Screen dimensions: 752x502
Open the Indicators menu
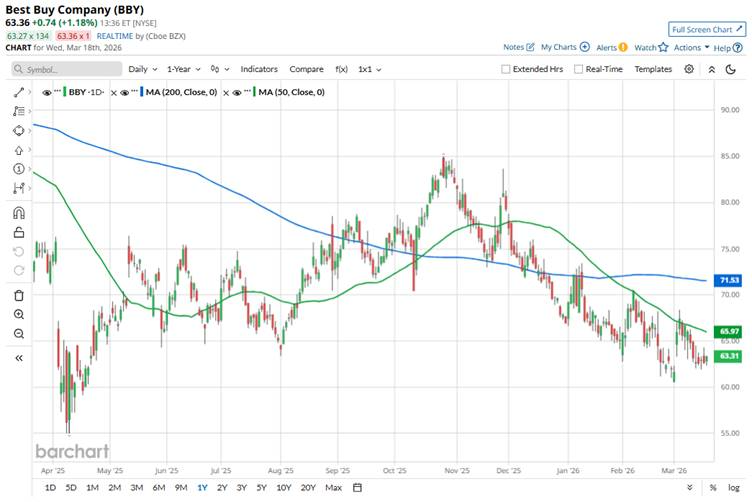click(x=259, y=69)
